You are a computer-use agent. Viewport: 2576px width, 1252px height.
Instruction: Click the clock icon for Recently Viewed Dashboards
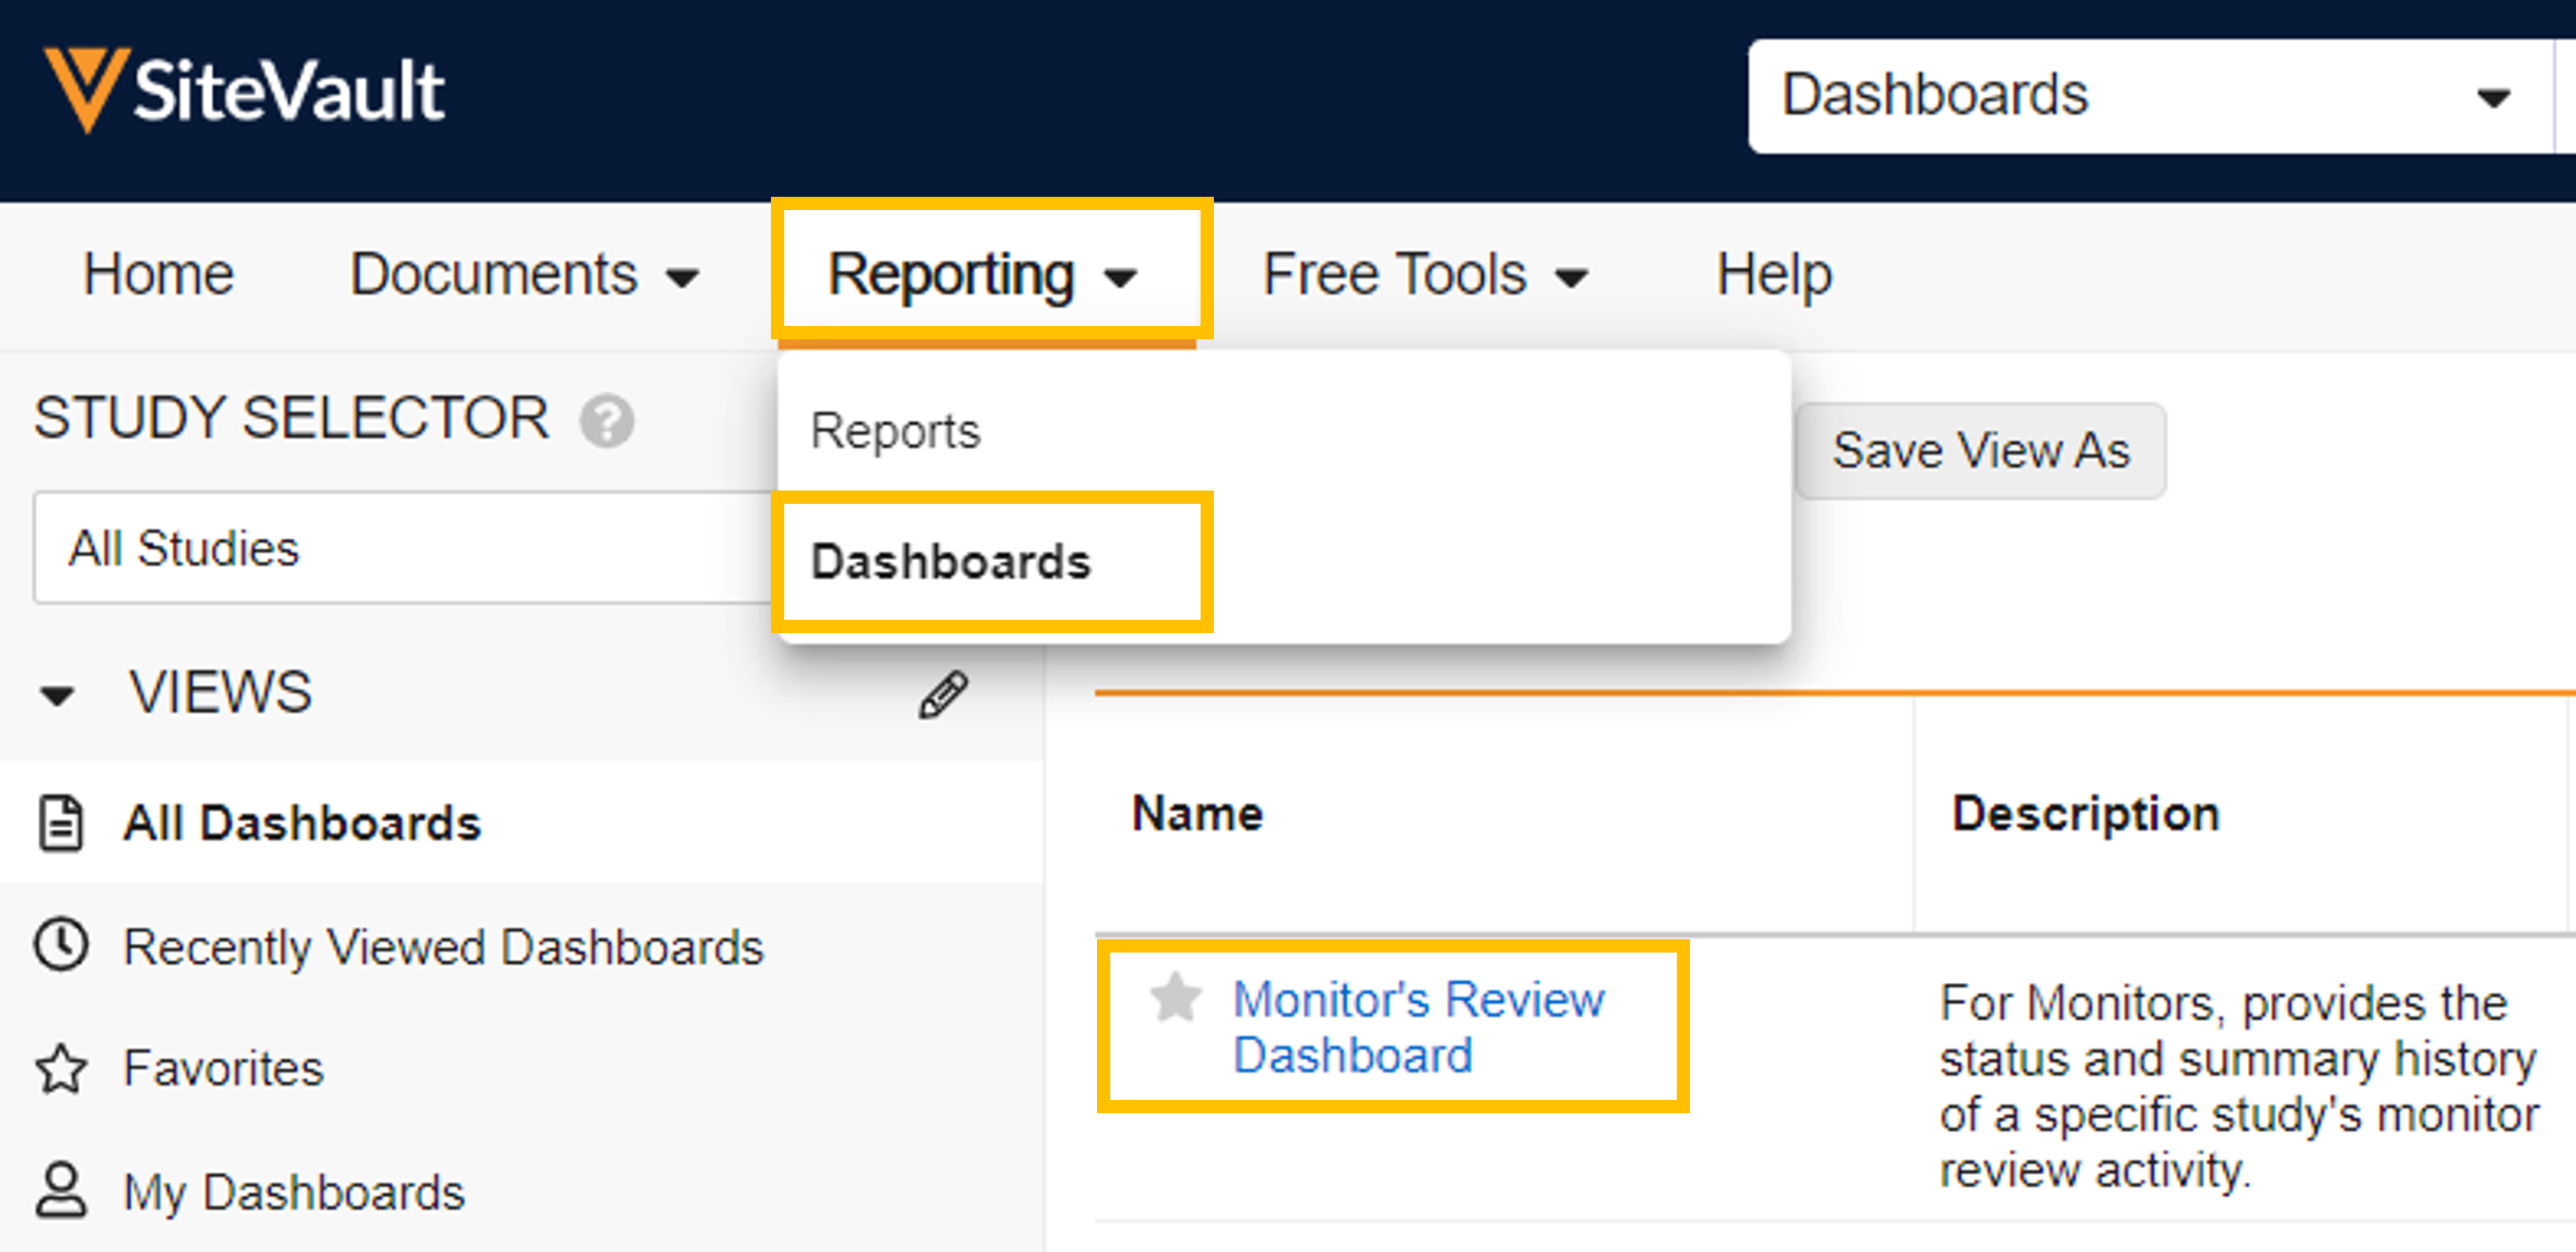[x=61, y=945]
